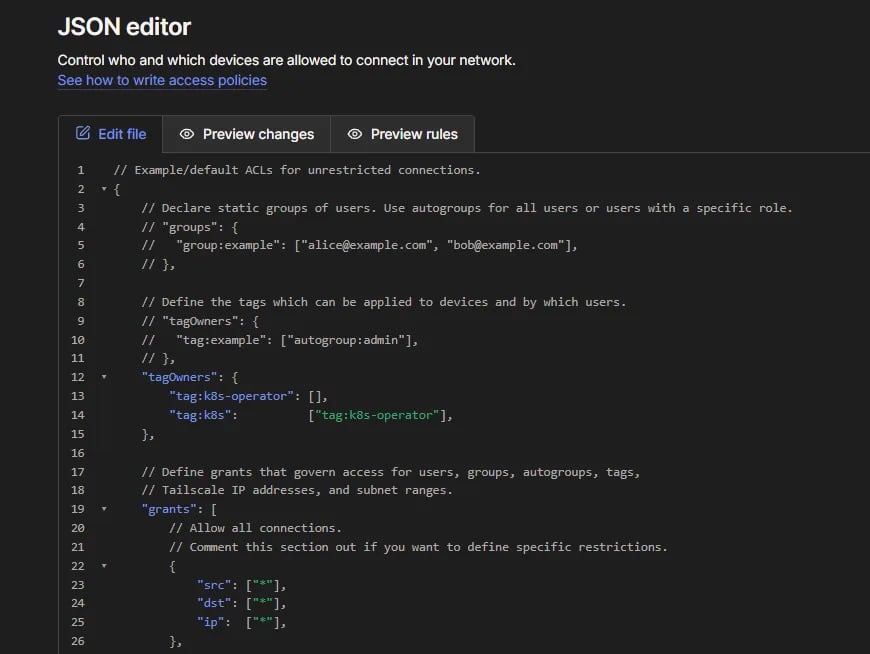Click the "tagOwners" key on line 12
Image resolution: width=870 pixels, height=654 pixels.
point(179,377)
